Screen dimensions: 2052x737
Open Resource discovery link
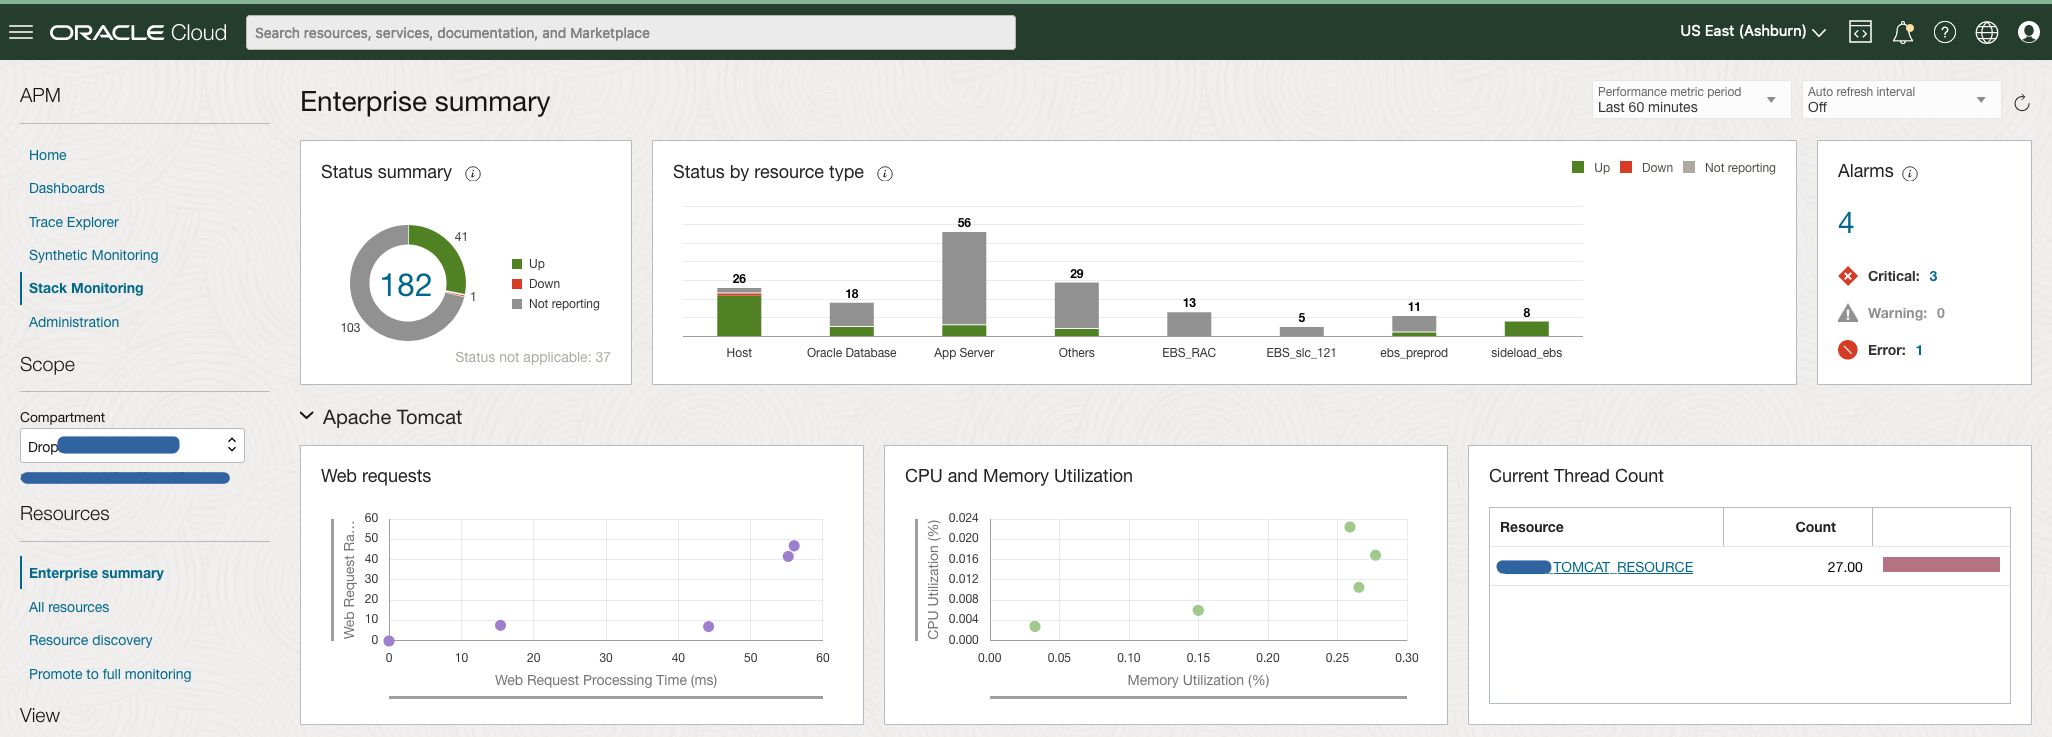click(91, 640)
